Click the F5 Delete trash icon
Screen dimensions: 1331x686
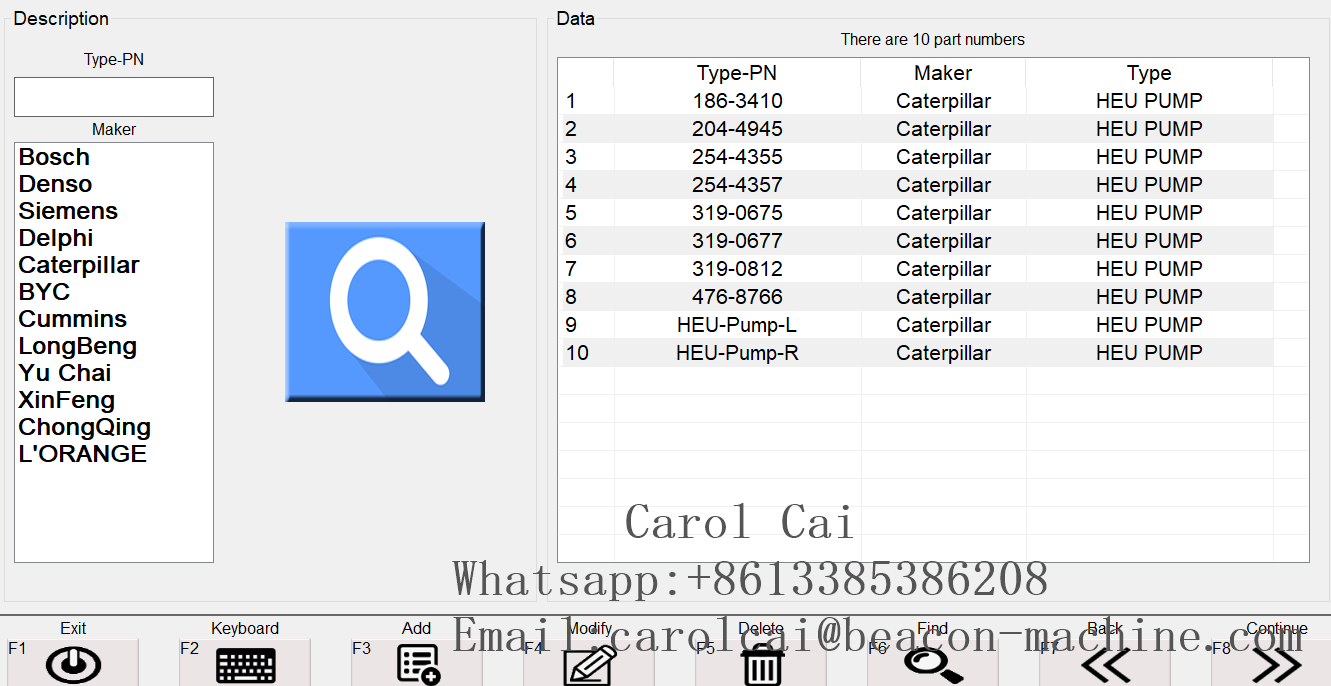pos(762,666)
